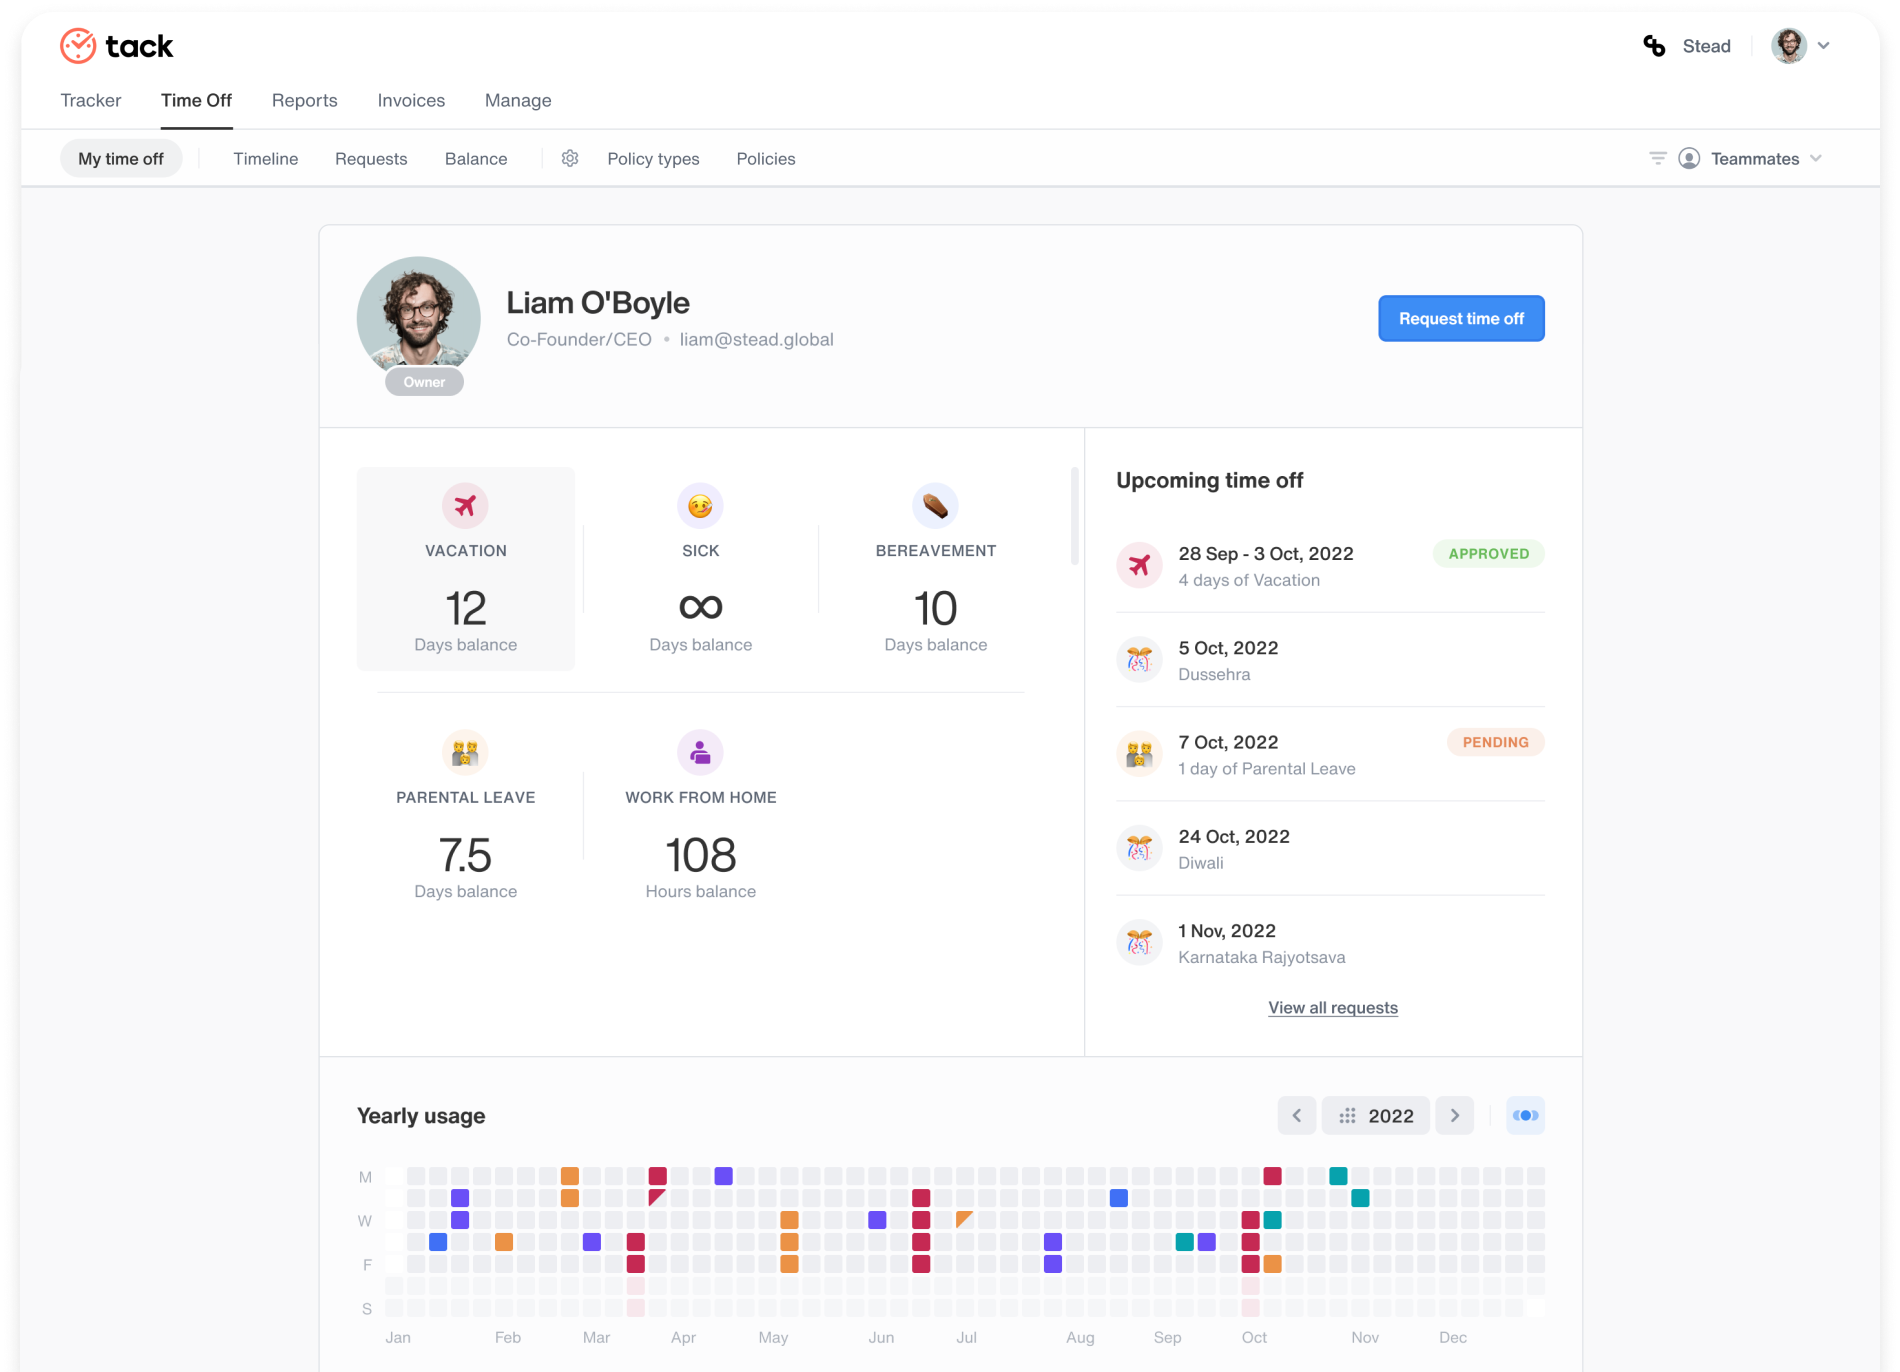Open the Policies section

766,158
